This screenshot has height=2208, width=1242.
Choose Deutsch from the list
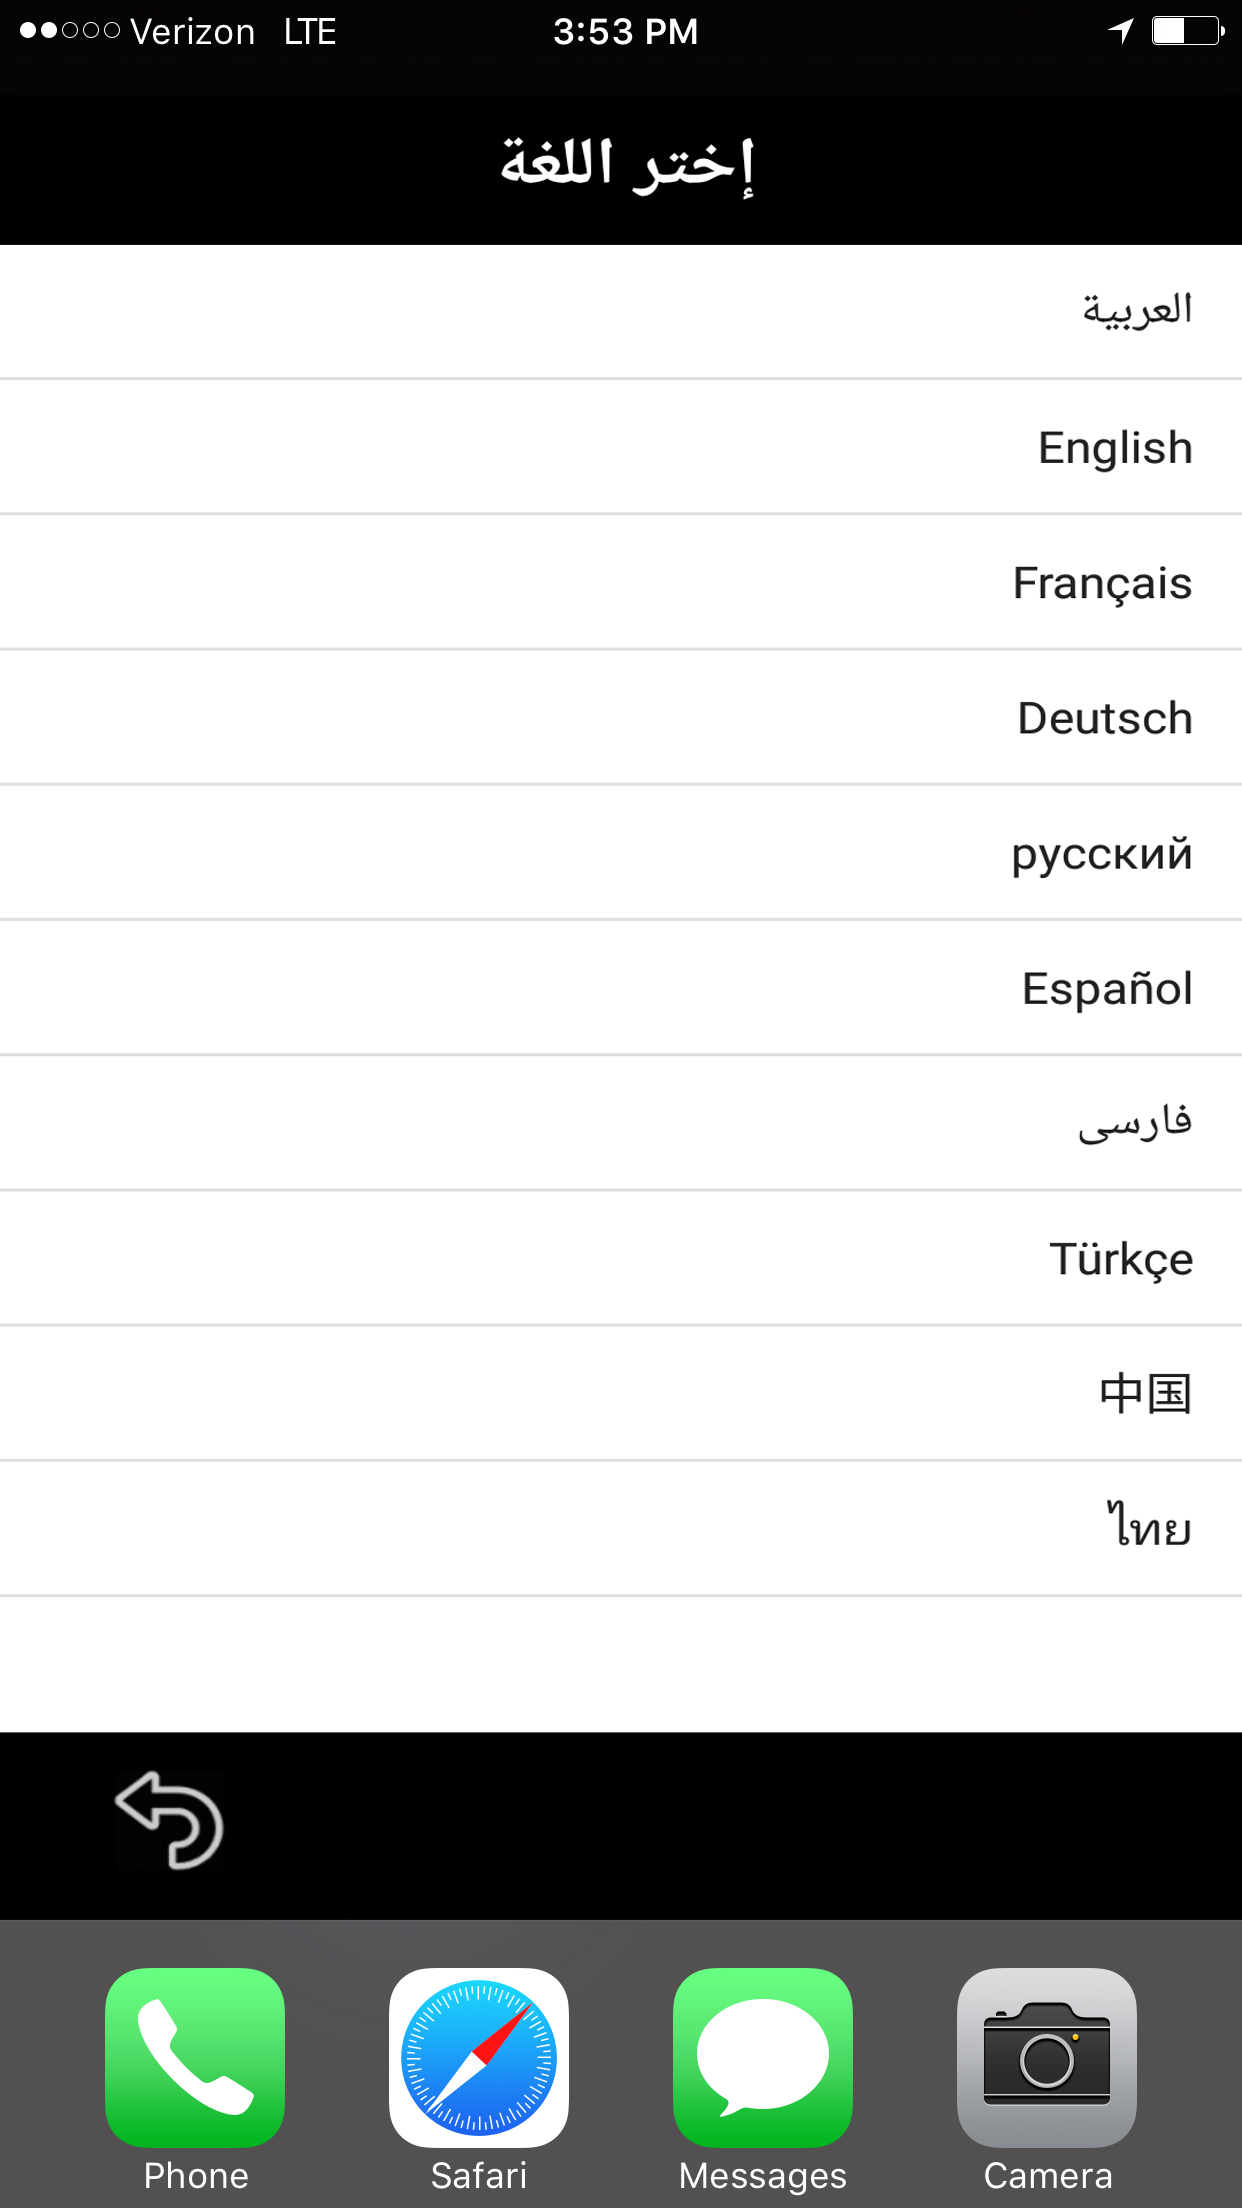[x=1104, y=717]
